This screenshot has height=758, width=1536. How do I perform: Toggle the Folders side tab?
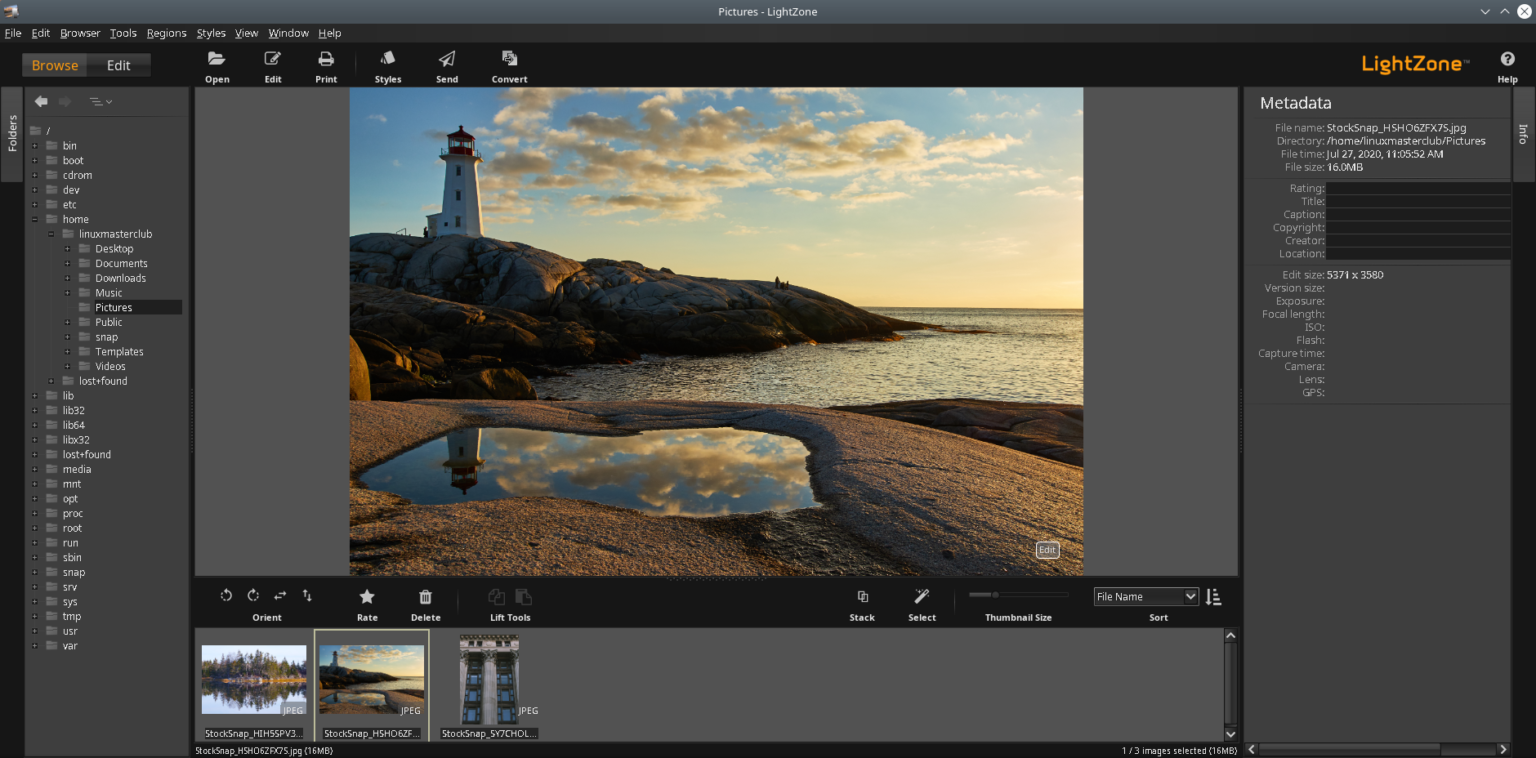(12, 134)
